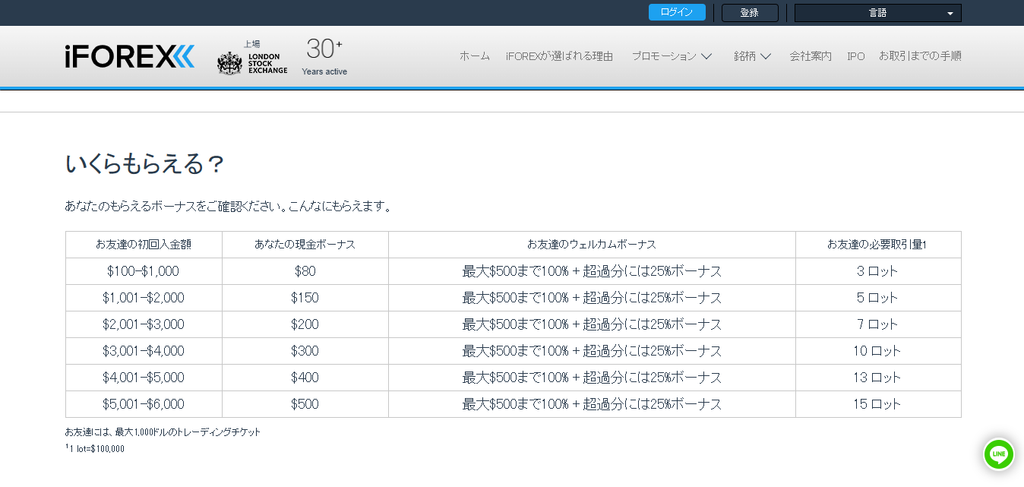Open iFOREXが選ばれる理由 page
The image size is (1024, 487).
[x=559, y=56]
